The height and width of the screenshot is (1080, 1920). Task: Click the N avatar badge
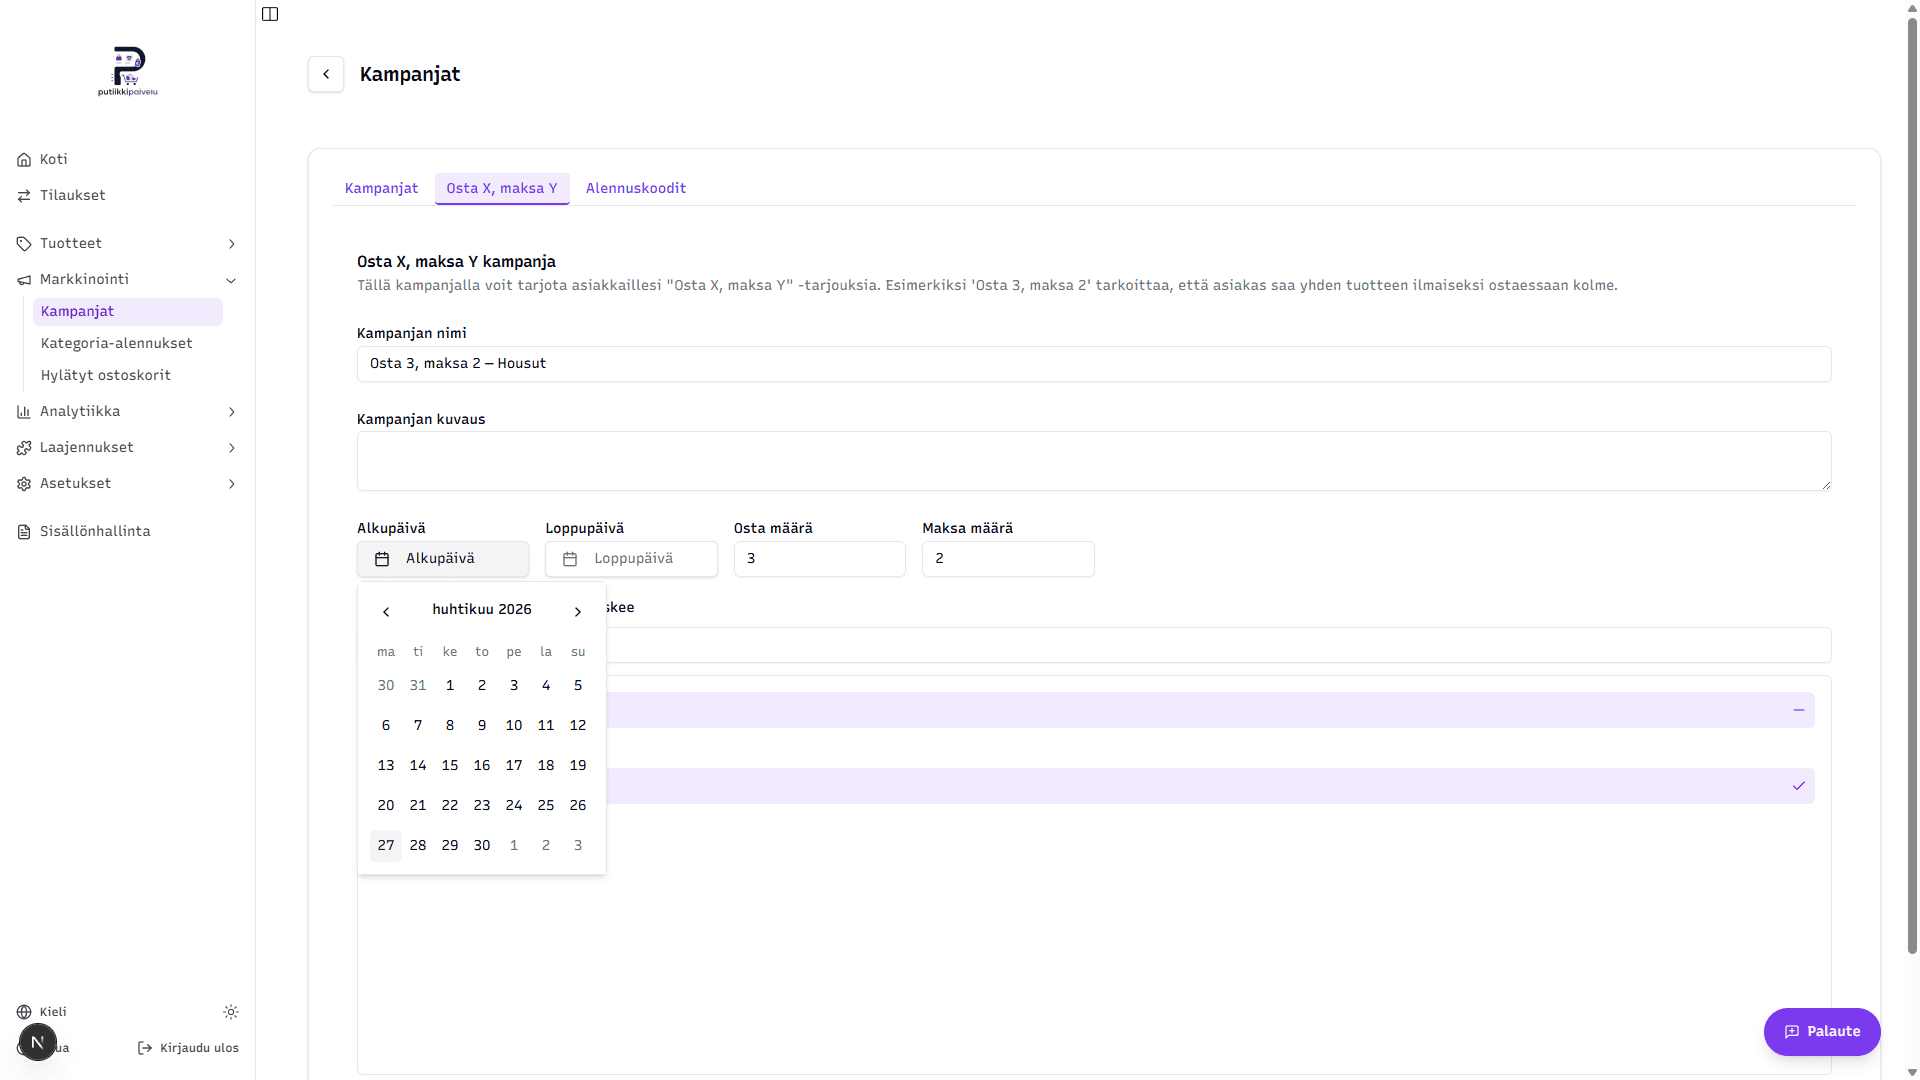tap(38, 1042)
